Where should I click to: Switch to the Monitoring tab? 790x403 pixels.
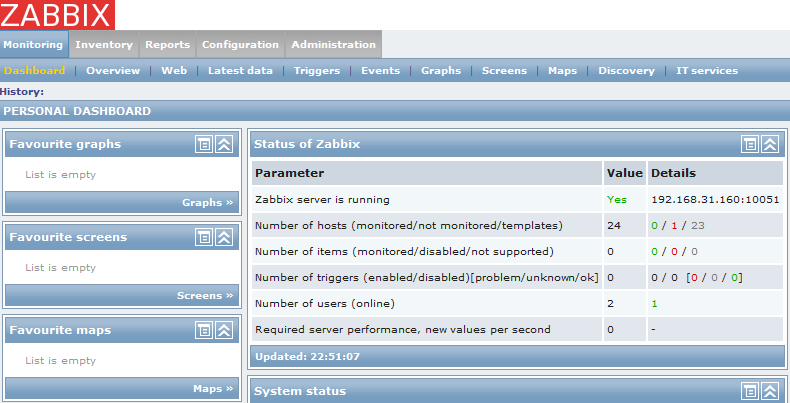click(33, 44)
